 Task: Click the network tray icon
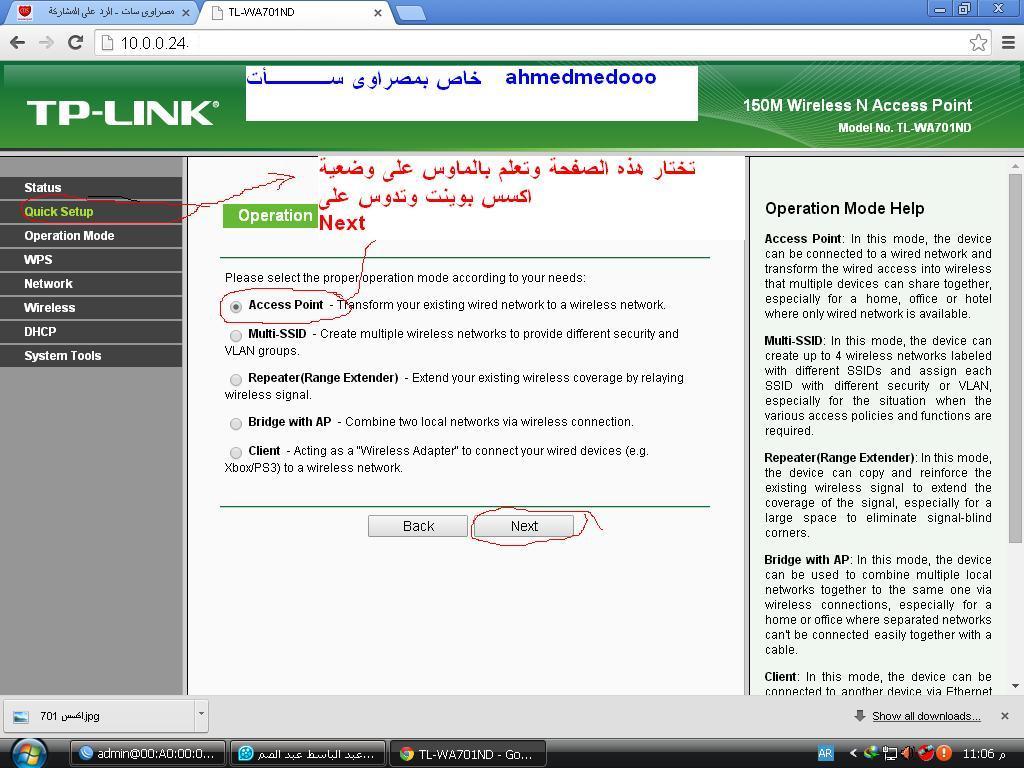[x=889, y=754]
